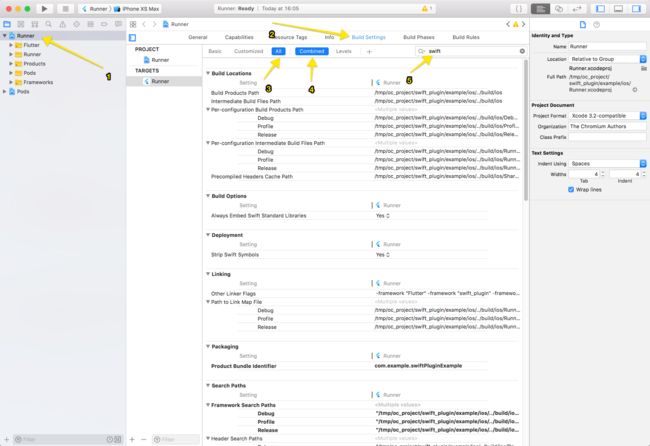Open the Location dropdown in inspector
The width and height of the screenshot is (650, 446).
click(x=607, y=59)
